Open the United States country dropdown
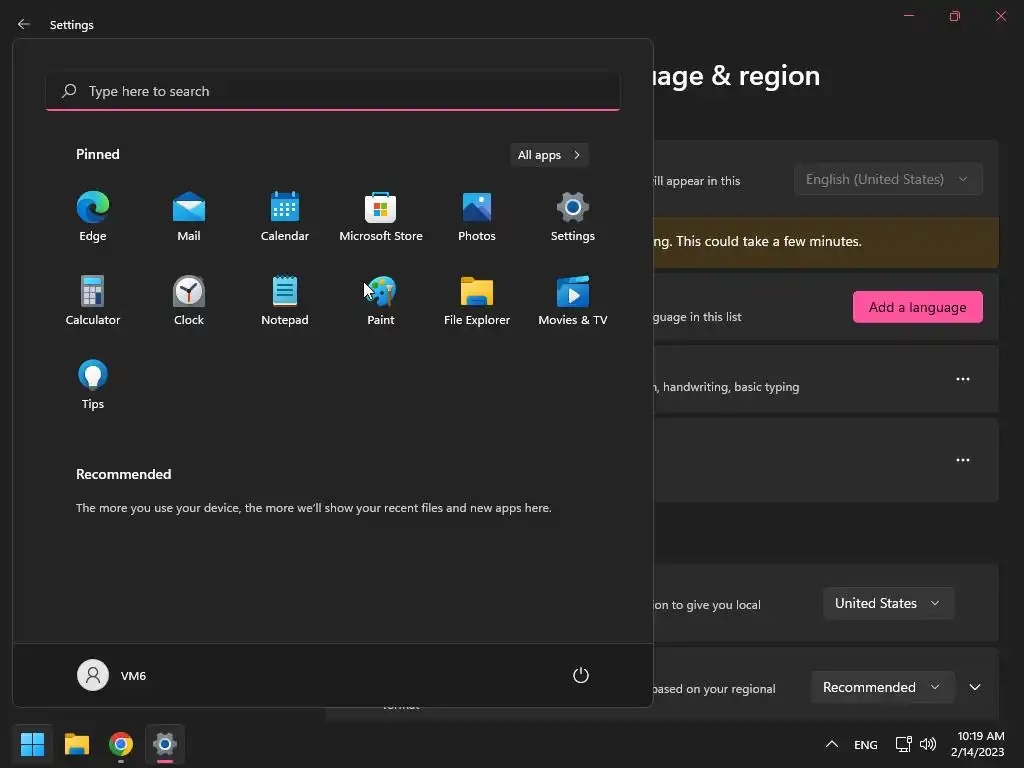The height and width of the screenshot is (768, 1024). (888, 603)
